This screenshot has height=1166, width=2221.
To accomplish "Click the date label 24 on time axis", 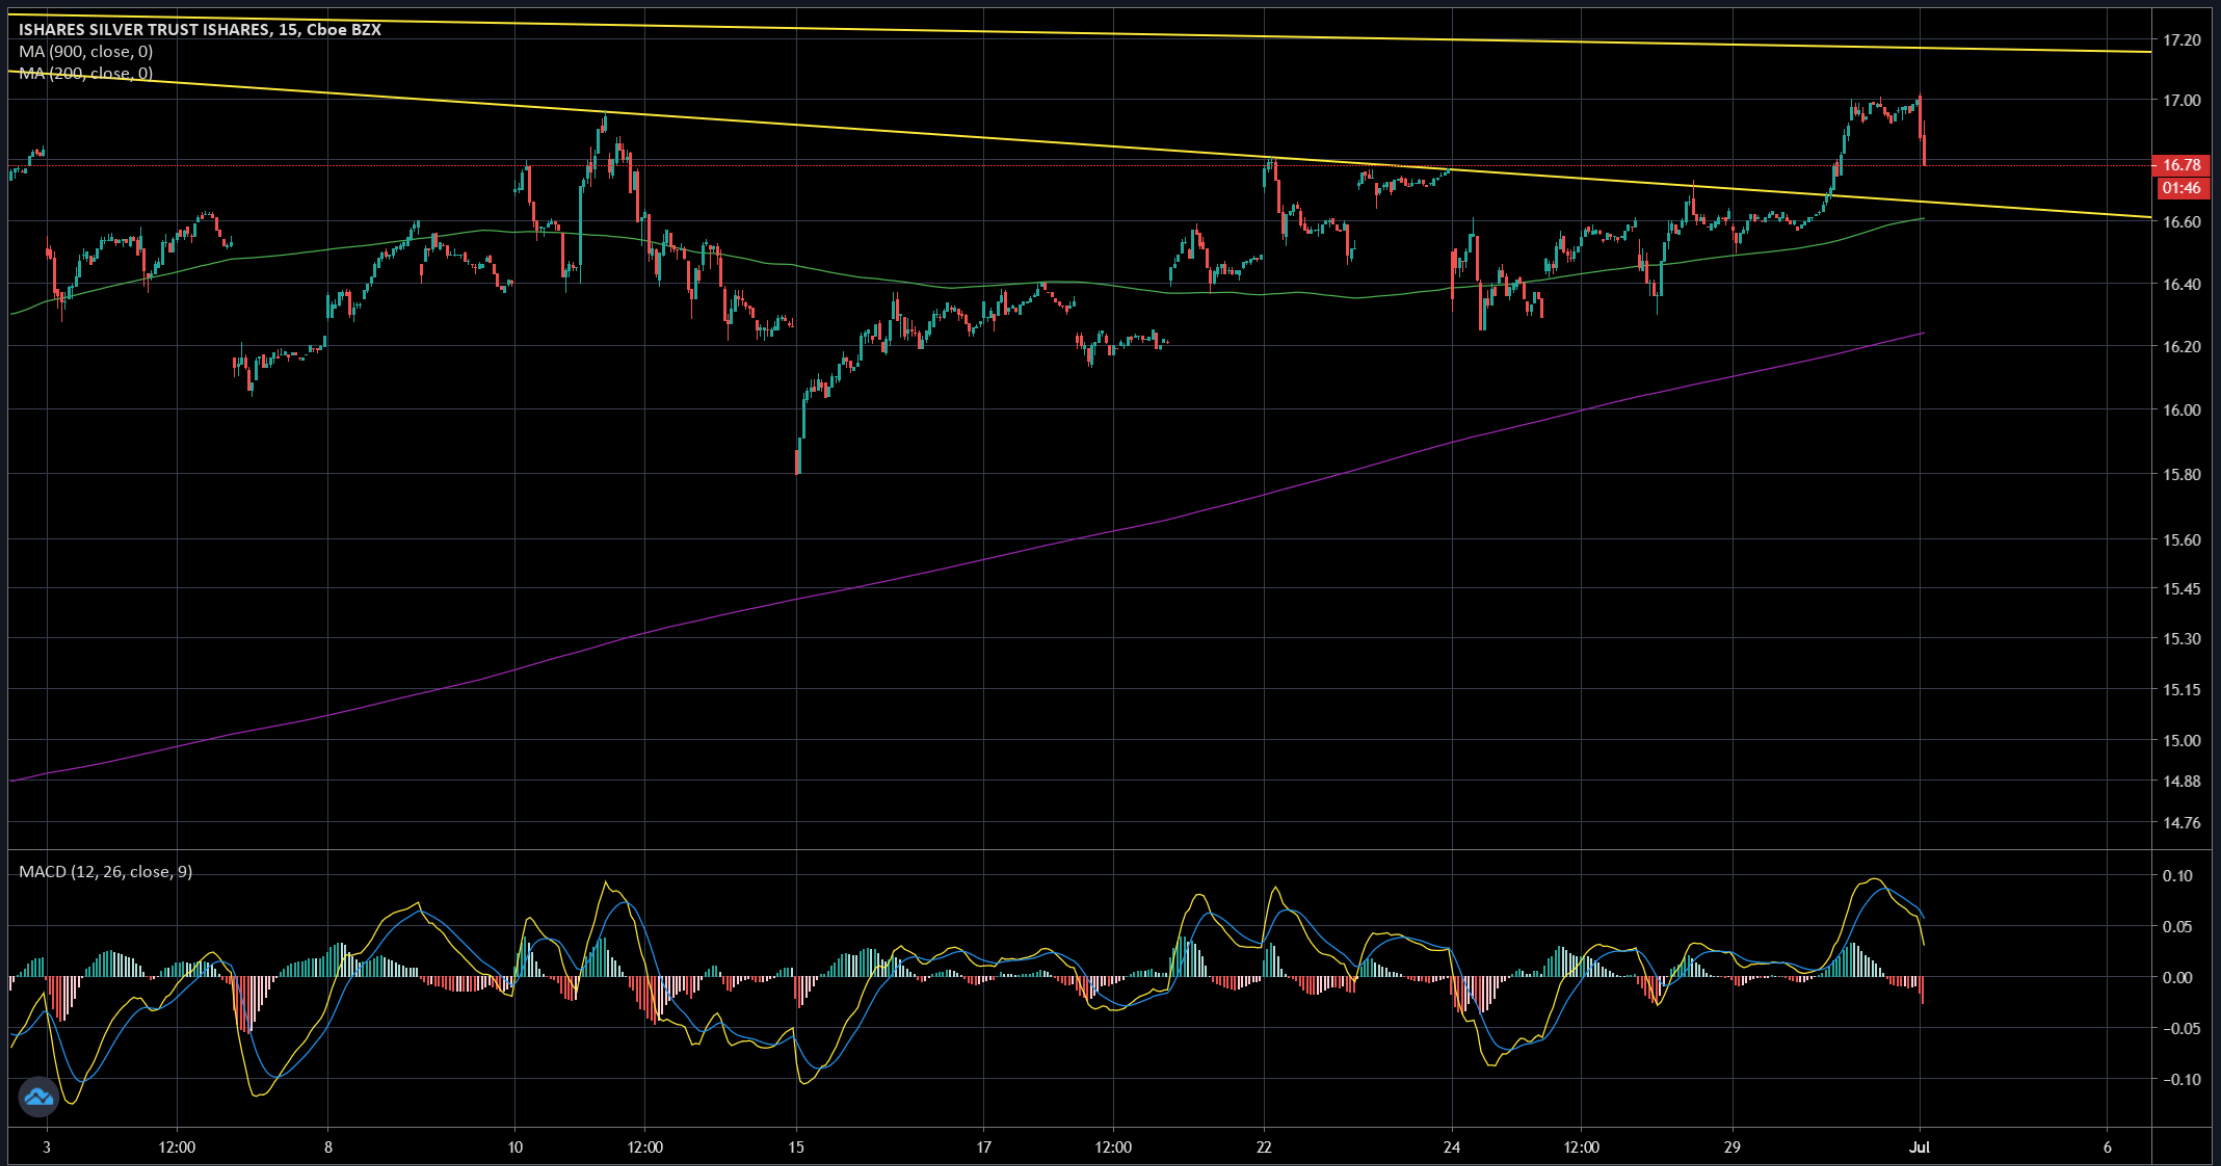I will [x=1452, y=1147].
